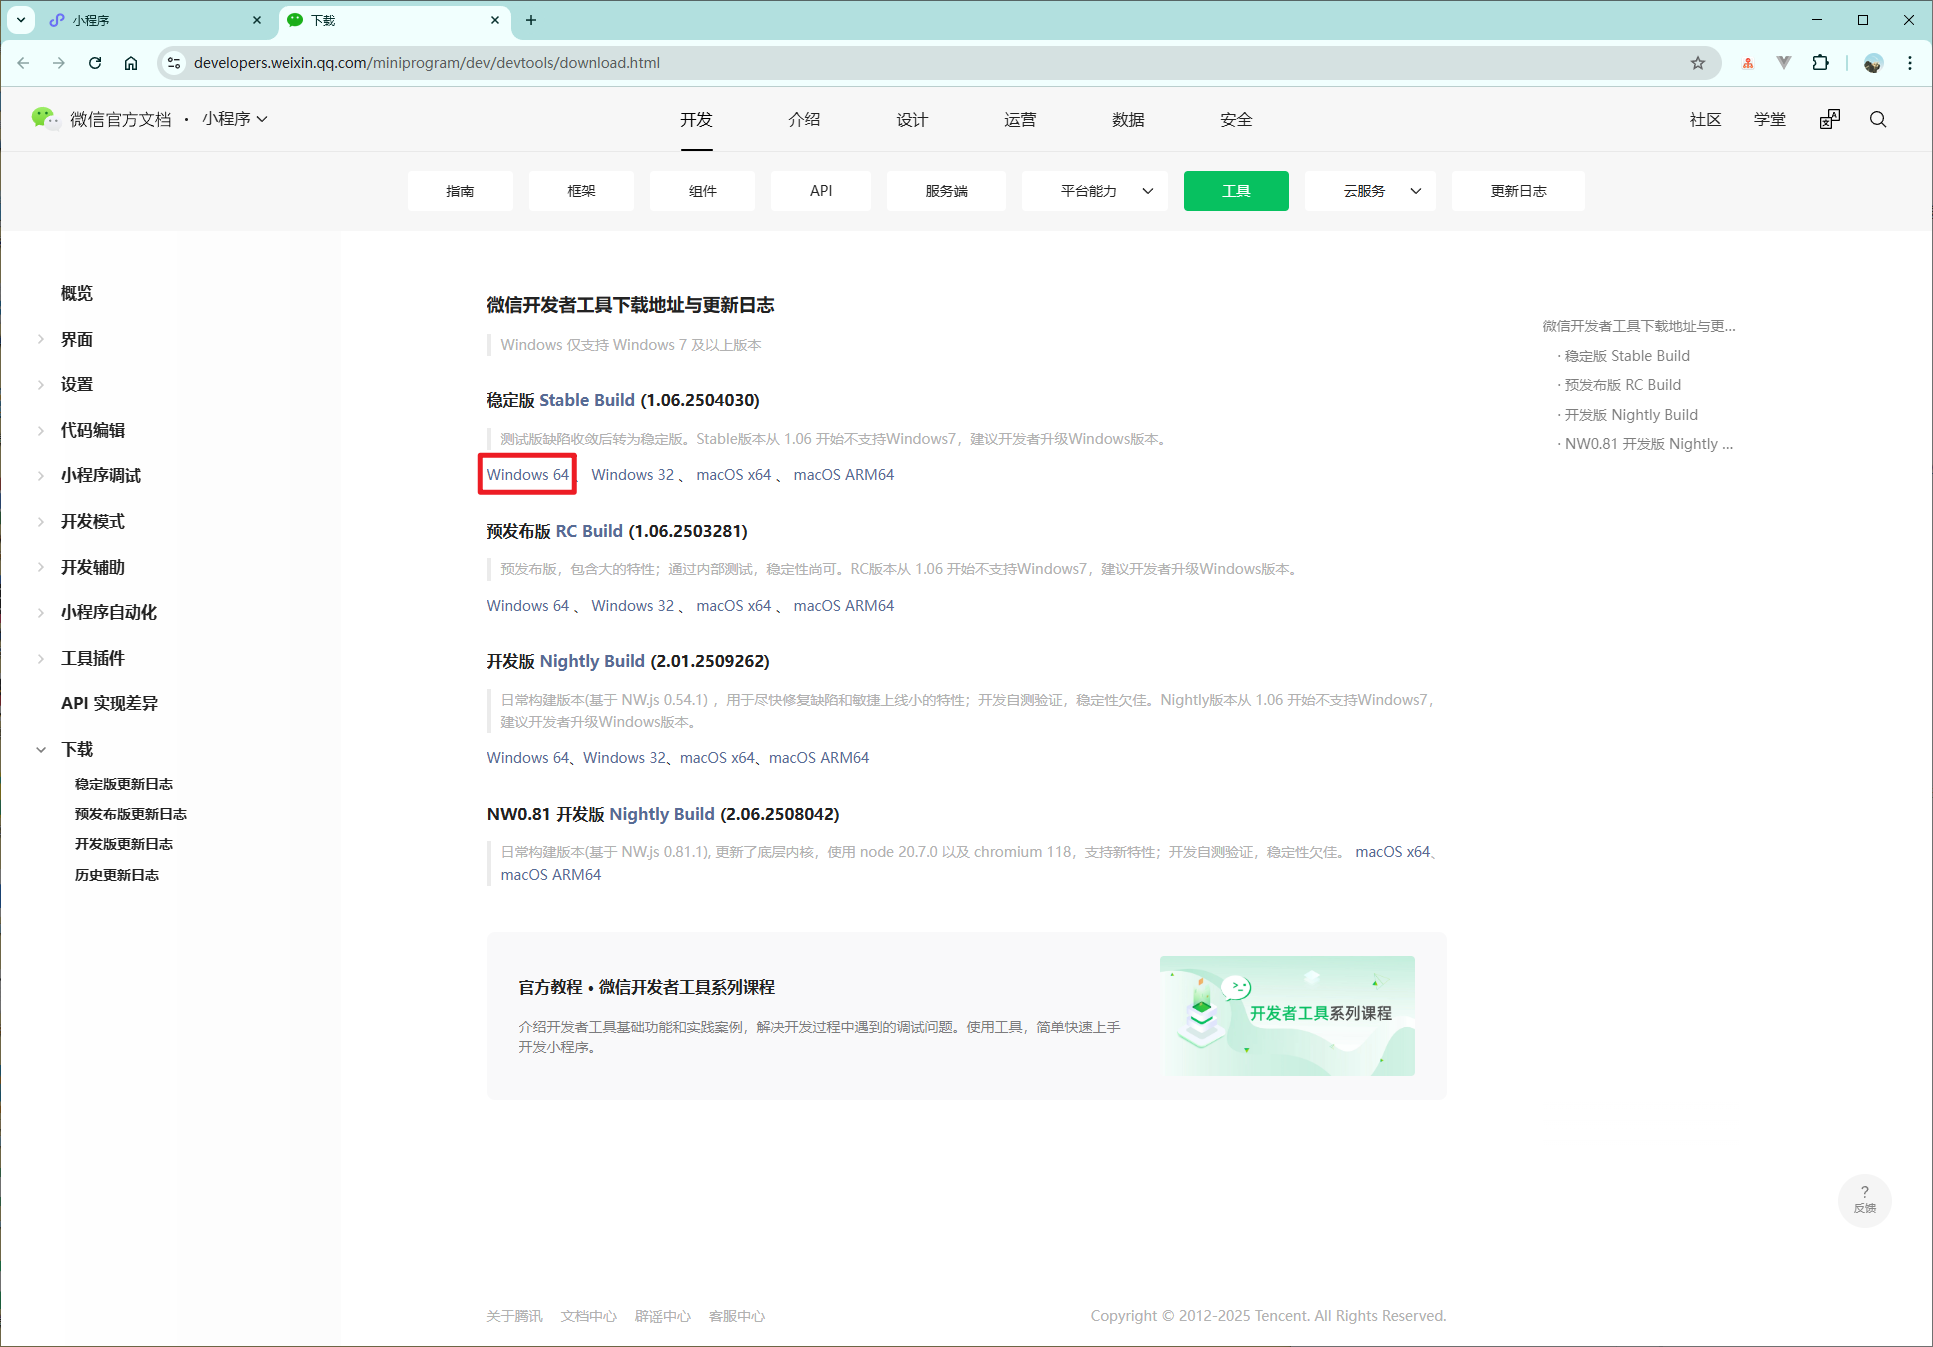The image size is (1933, 1347).
Task: Reload the current page
Action: pos(95,63)
